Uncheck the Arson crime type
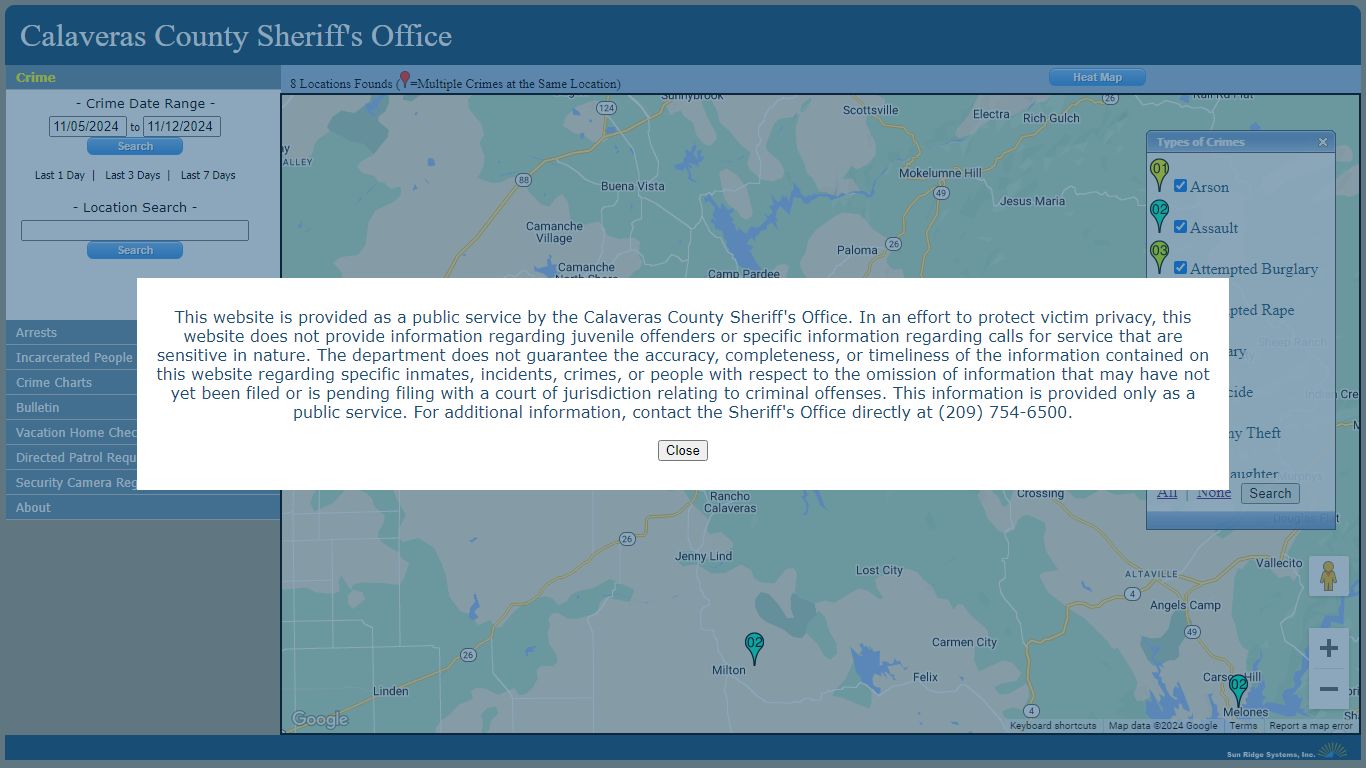This screenshot has width=1366, height=768. [x=1180, y=186]
